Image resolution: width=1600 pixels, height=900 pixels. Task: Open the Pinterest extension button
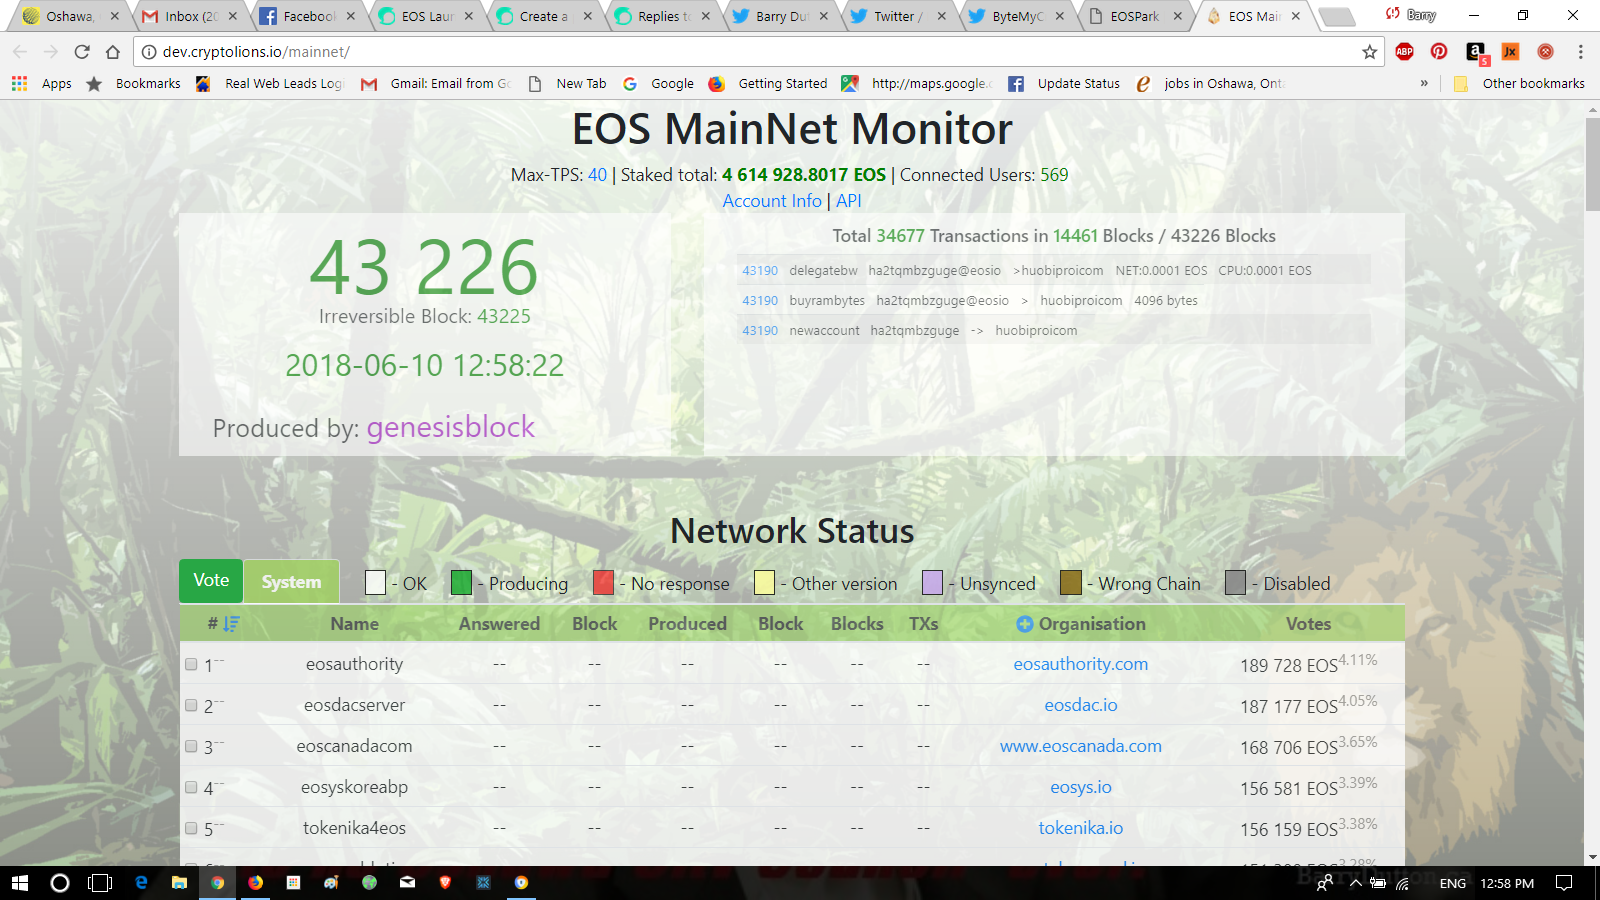click(x=1439, y=52)
